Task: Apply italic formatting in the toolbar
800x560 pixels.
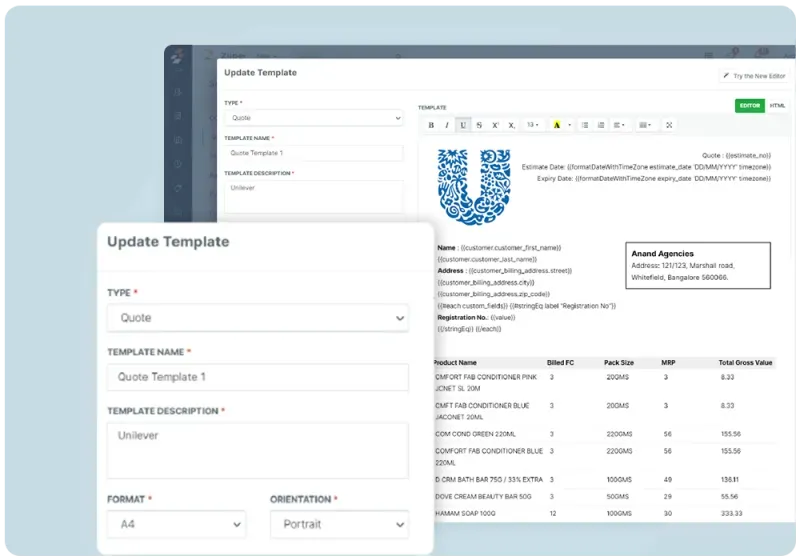Action: 447,125
